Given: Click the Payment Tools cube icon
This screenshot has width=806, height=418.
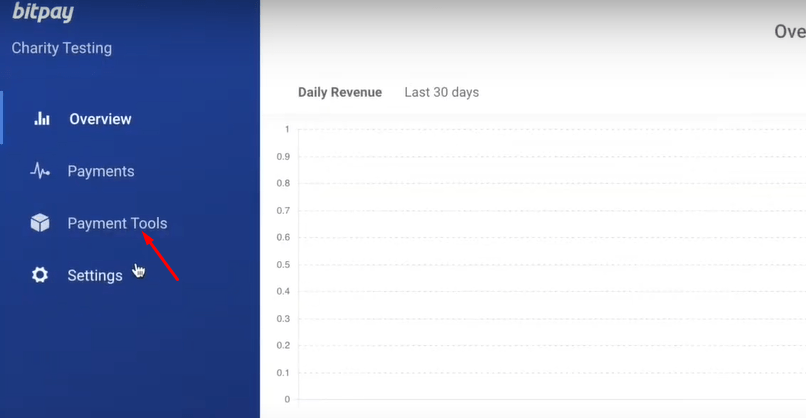Looking at the screenshot, I should (x=40, y=223).
